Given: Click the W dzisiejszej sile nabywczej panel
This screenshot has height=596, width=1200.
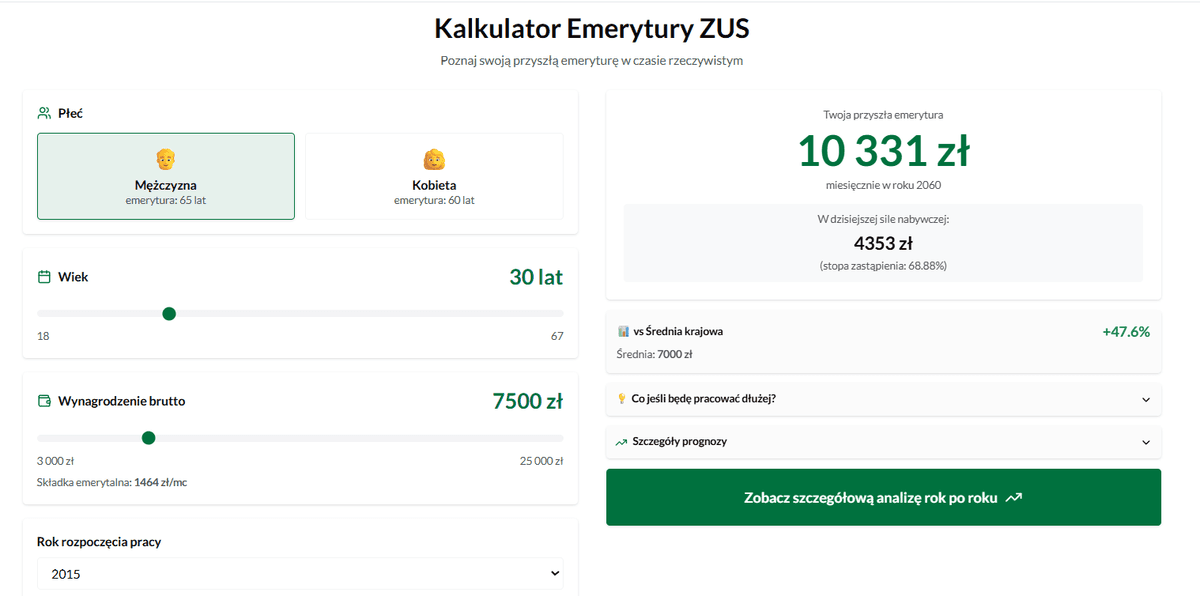Looking at the screenshot, I should click(883, 241).
